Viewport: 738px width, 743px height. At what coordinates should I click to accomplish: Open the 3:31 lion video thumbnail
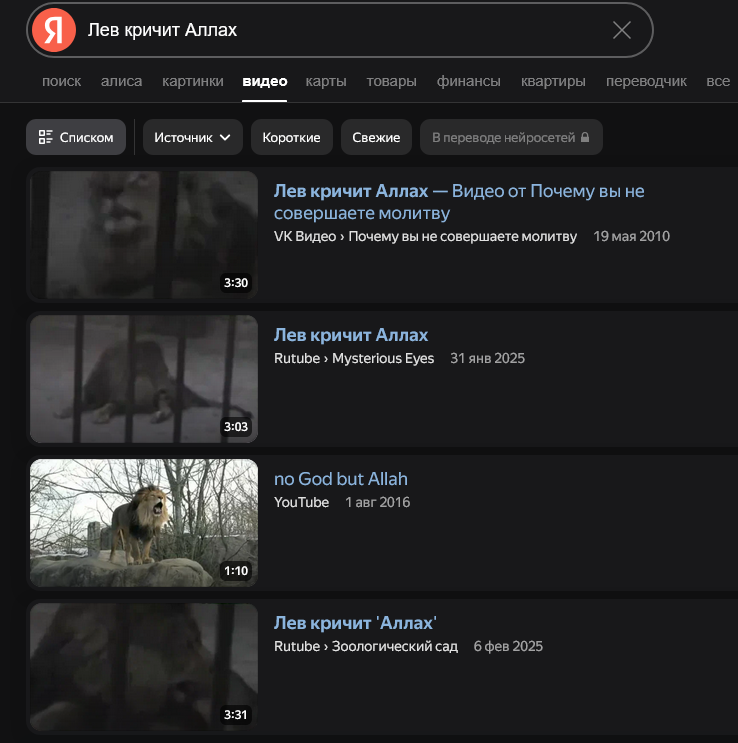(144, 667)
